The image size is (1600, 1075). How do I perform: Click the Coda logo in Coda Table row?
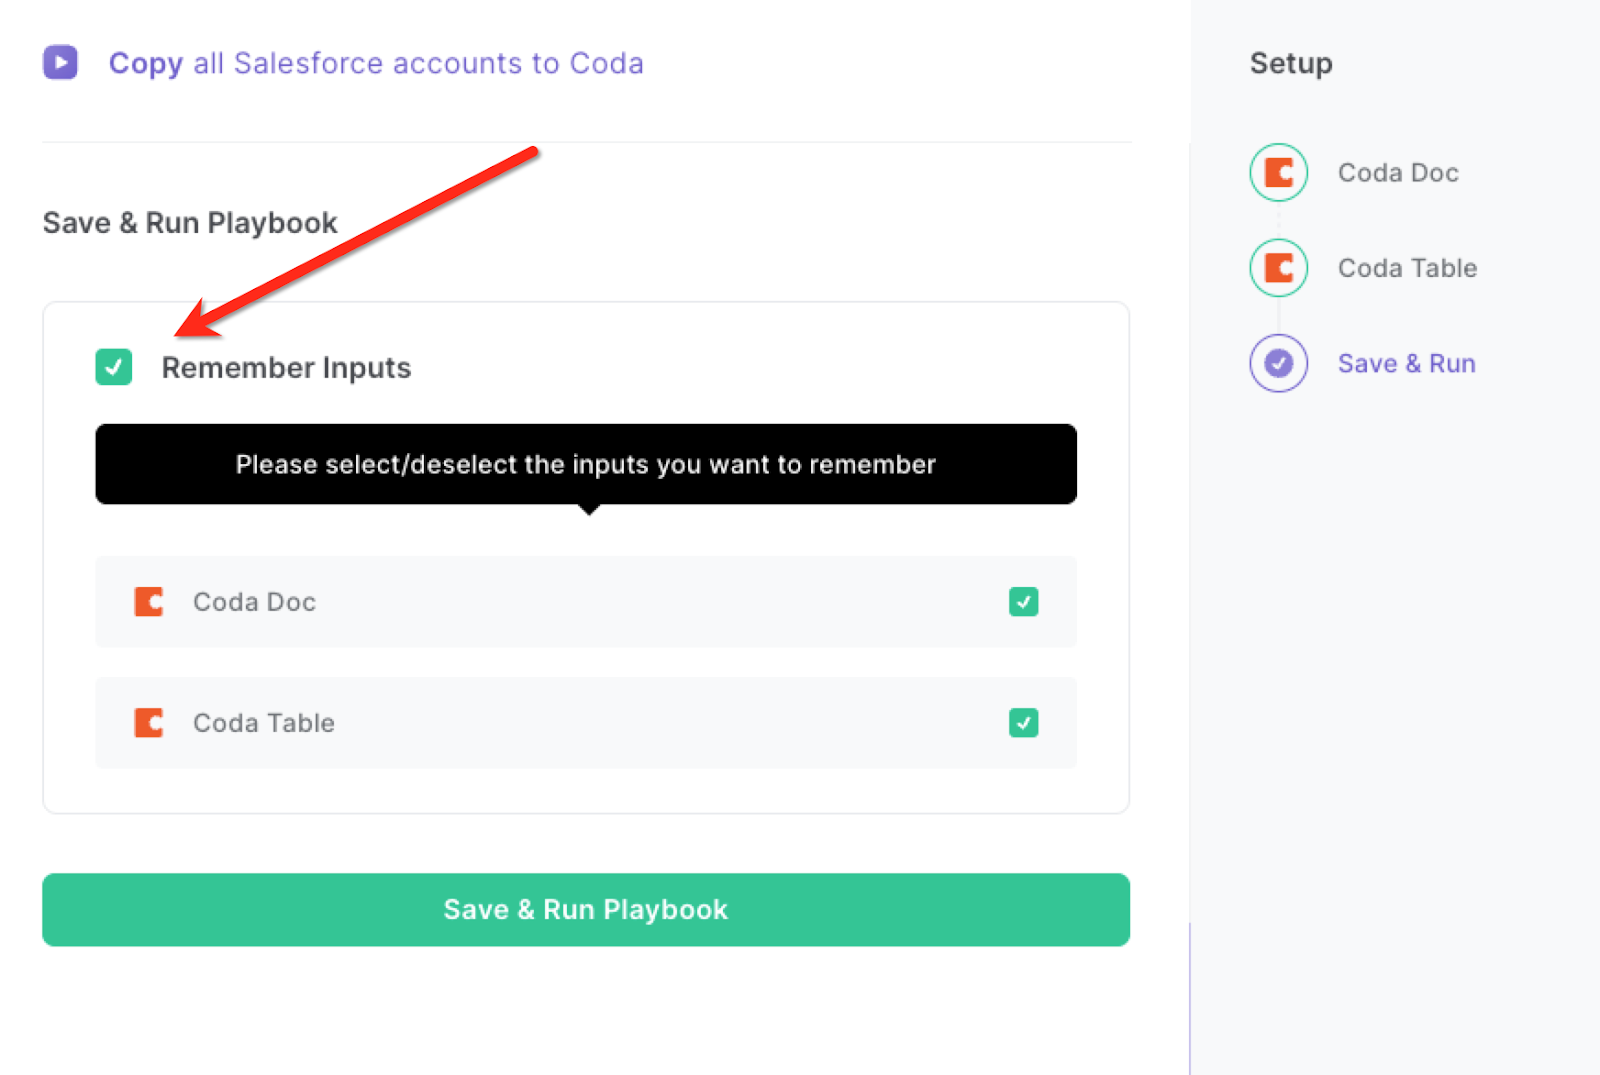tap(149, 723)
